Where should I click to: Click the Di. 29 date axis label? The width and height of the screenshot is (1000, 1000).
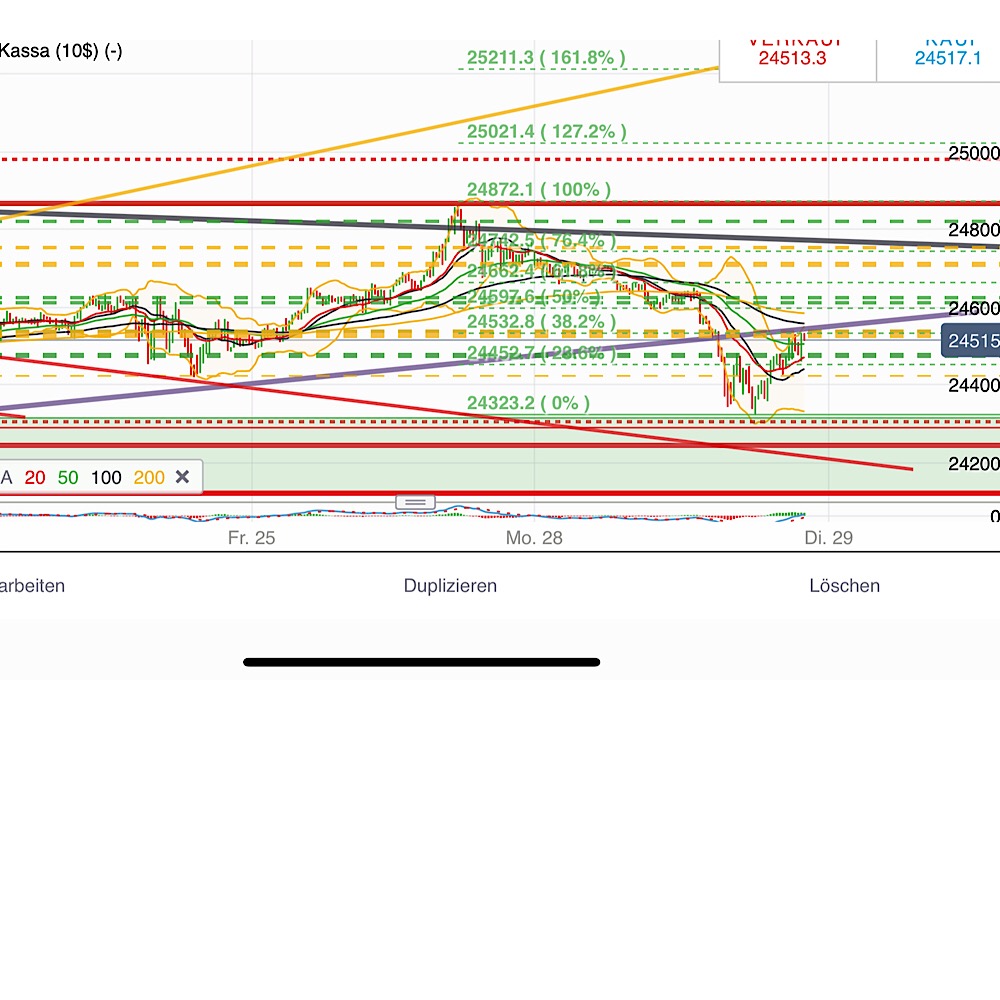click(830, 537)
